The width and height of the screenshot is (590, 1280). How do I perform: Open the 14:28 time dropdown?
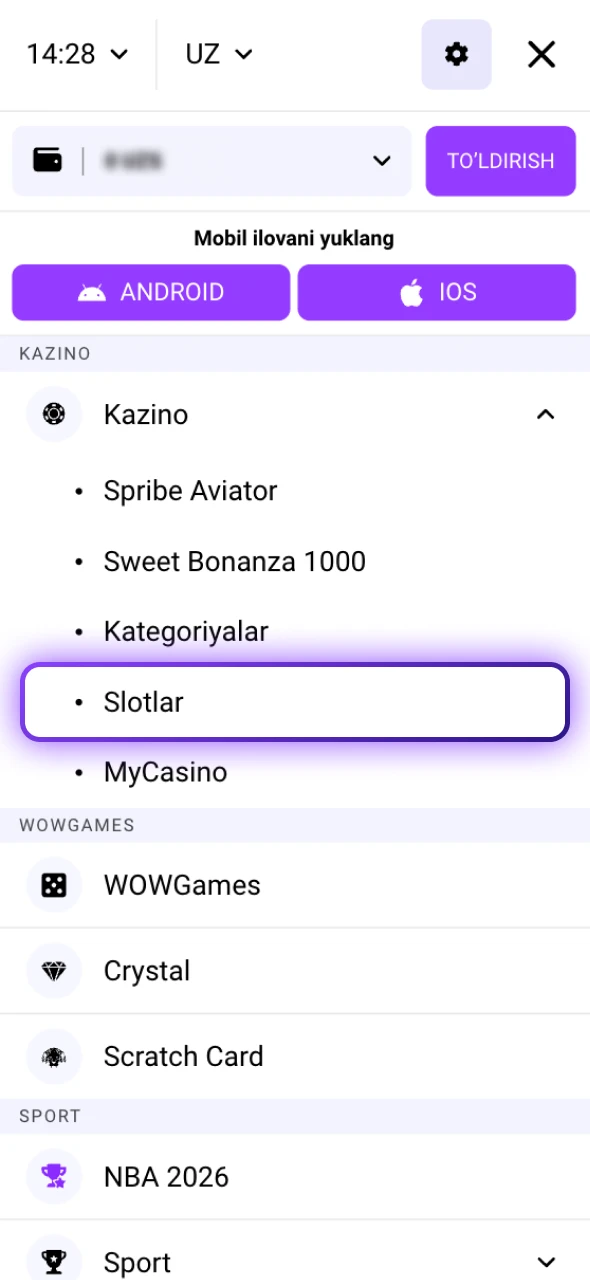78,54
